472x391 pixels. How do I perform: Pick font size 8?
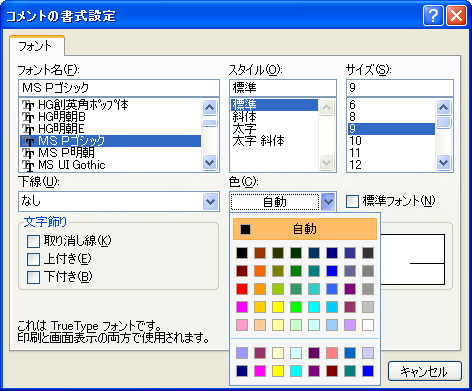(391, 117)
